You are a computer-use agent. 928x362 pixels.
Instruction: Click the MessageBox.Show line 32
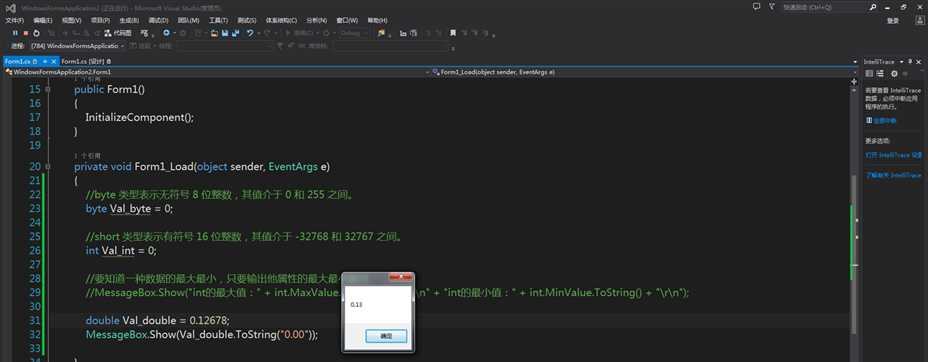coord(202,335)
